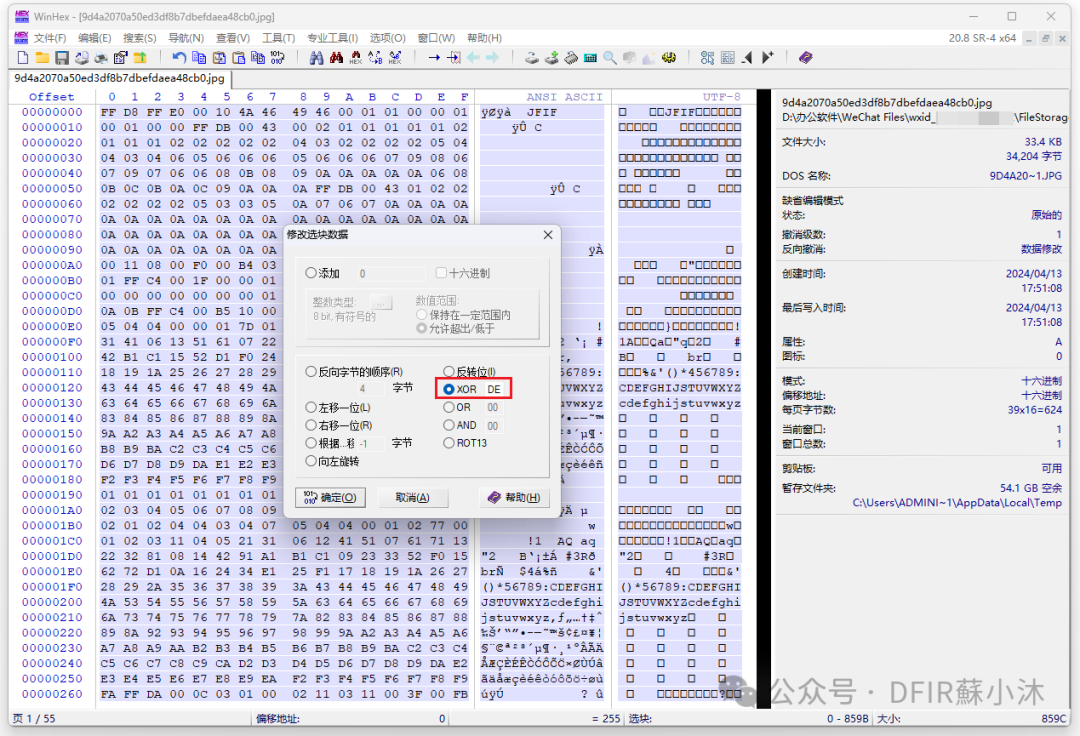Click the 取消(A) cancel button
Screen dimensions: 1080x736
tap(412, 497)
